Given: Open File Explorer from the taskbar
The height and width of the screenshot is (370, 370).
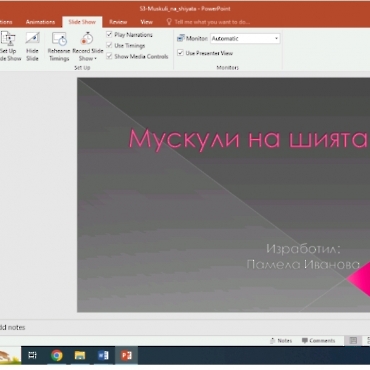Looking at the screenshot, I should (x=80, y=355).
